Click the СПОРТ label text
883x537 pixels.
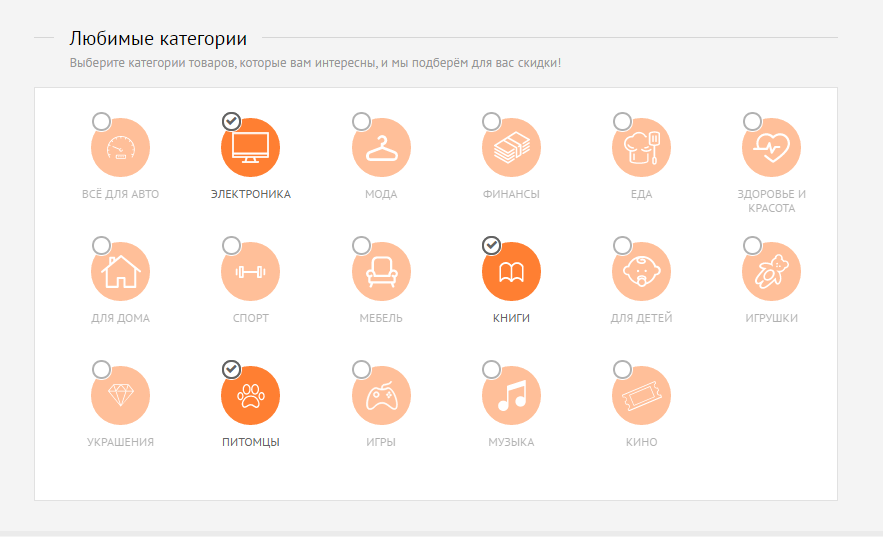pyautogui.click(x=251, y=318)
